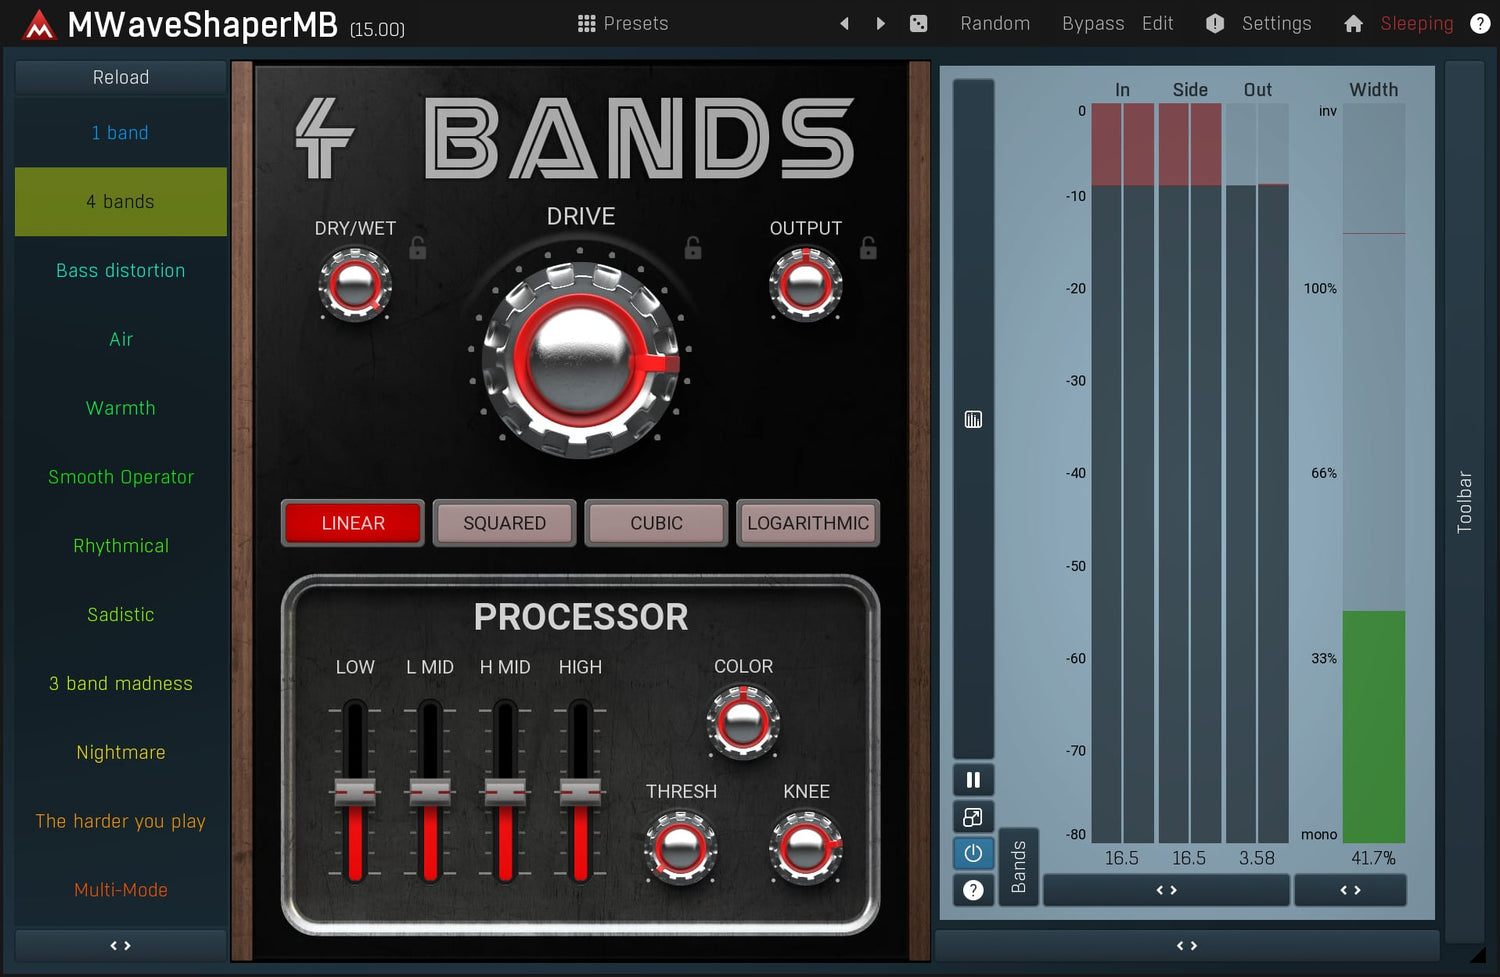Click the random dice icon
This screenshot has height=977, width=1500.
point(918,23)
